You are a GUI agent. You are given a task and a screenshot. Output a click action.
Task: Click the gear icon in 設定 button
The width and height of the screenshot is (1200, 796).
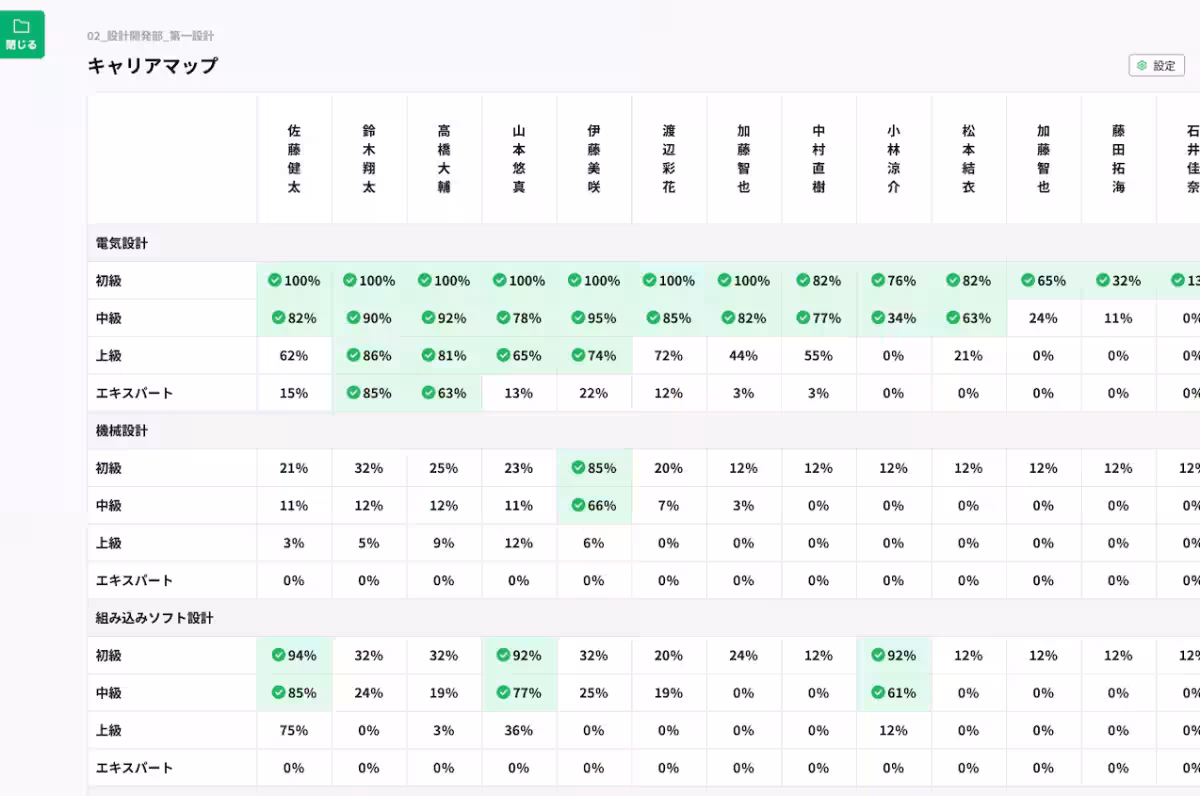point(1142,66)
